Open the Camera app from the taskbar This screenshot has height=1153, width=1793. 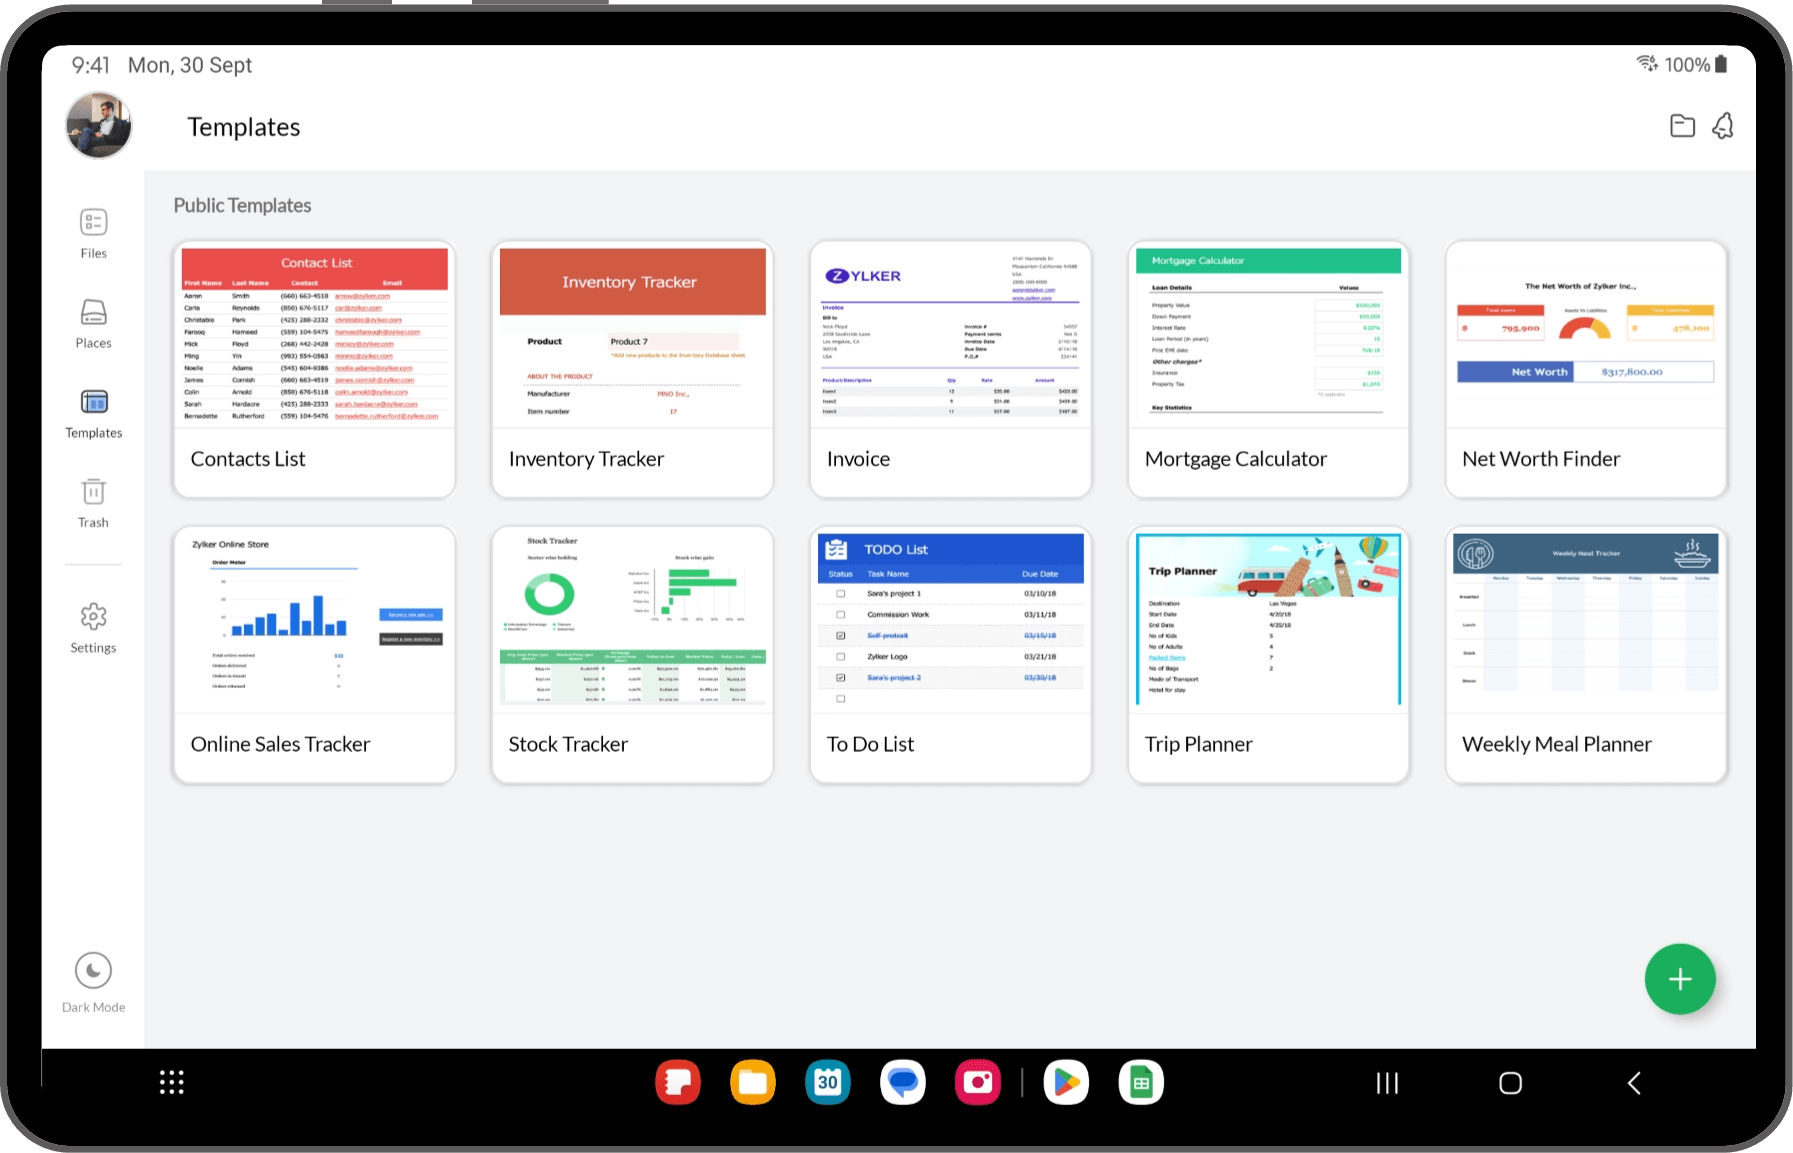(977, 1082)
